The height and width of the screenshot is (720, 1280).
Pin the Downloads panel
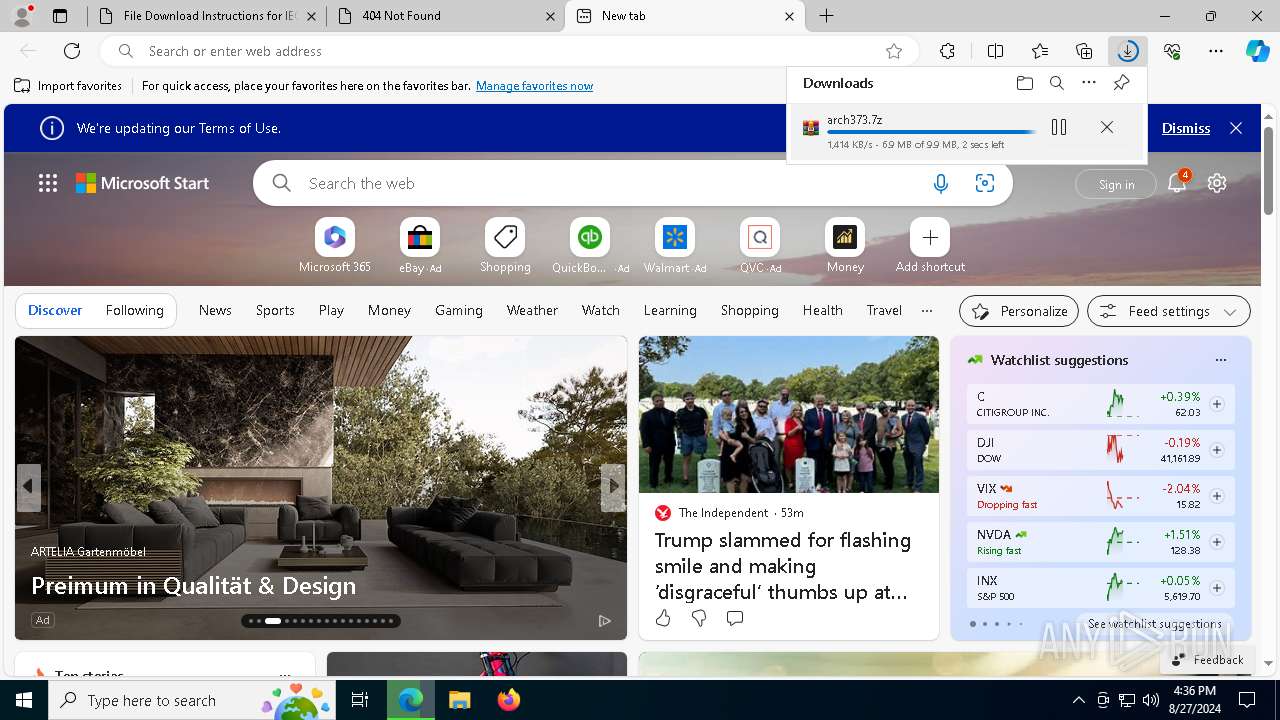click(1121, 83)
